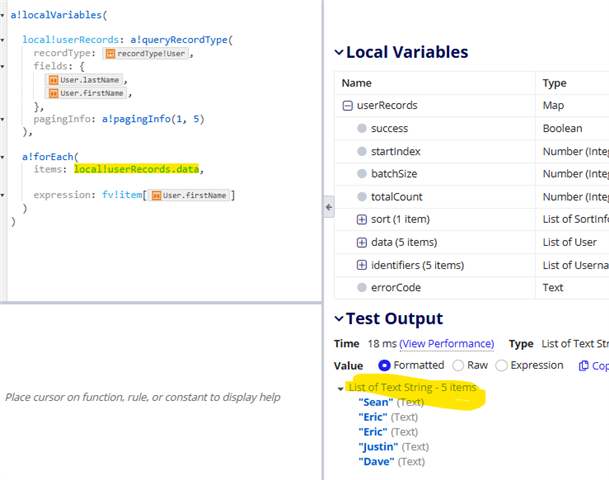Click the Copy icon in Test Output
Image resolution: width=609 pixels, height=480 pixels.
pos(584,366)
